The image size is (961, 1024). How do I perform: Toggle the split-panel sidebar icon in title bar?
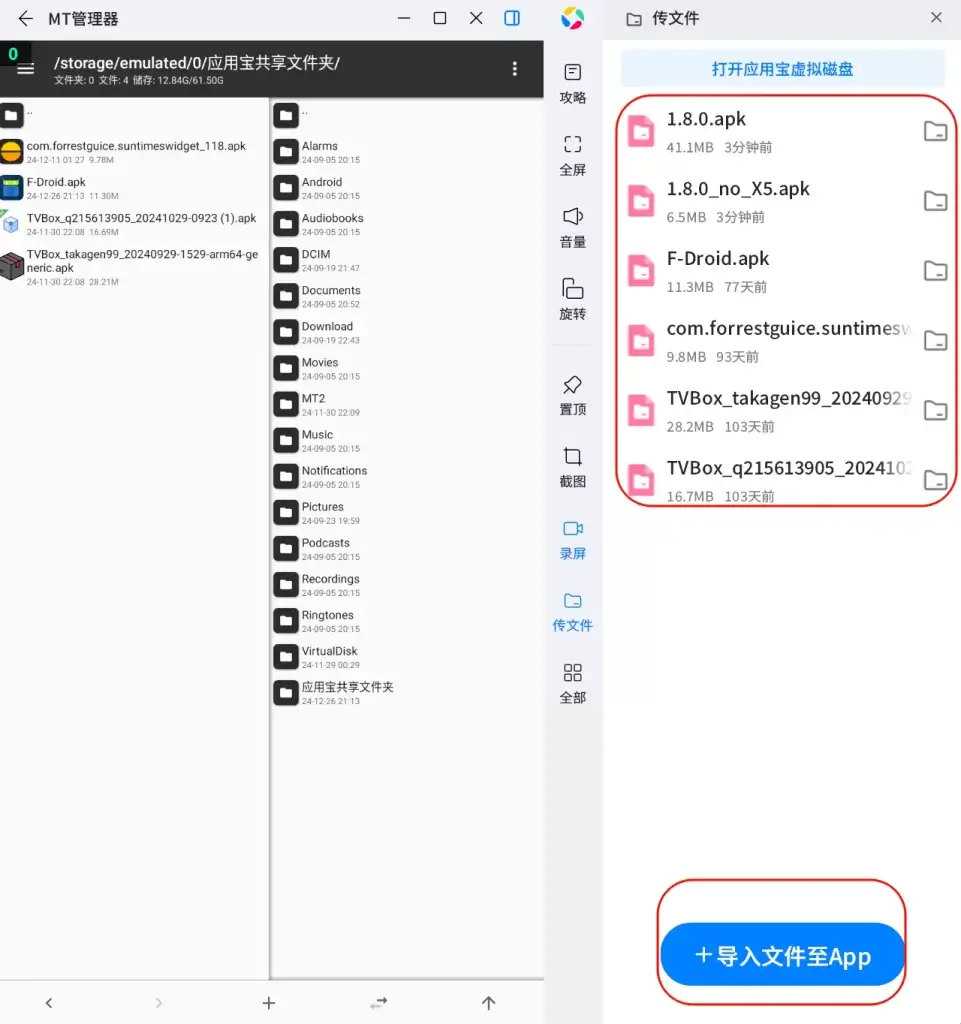tap(512, 18)
